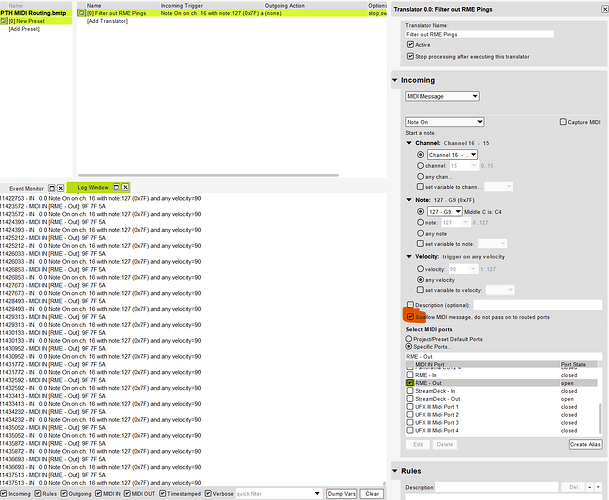This screenshot has height=500, width=609.
Task: Undock the Log Window panel
Action: point(116,187)
